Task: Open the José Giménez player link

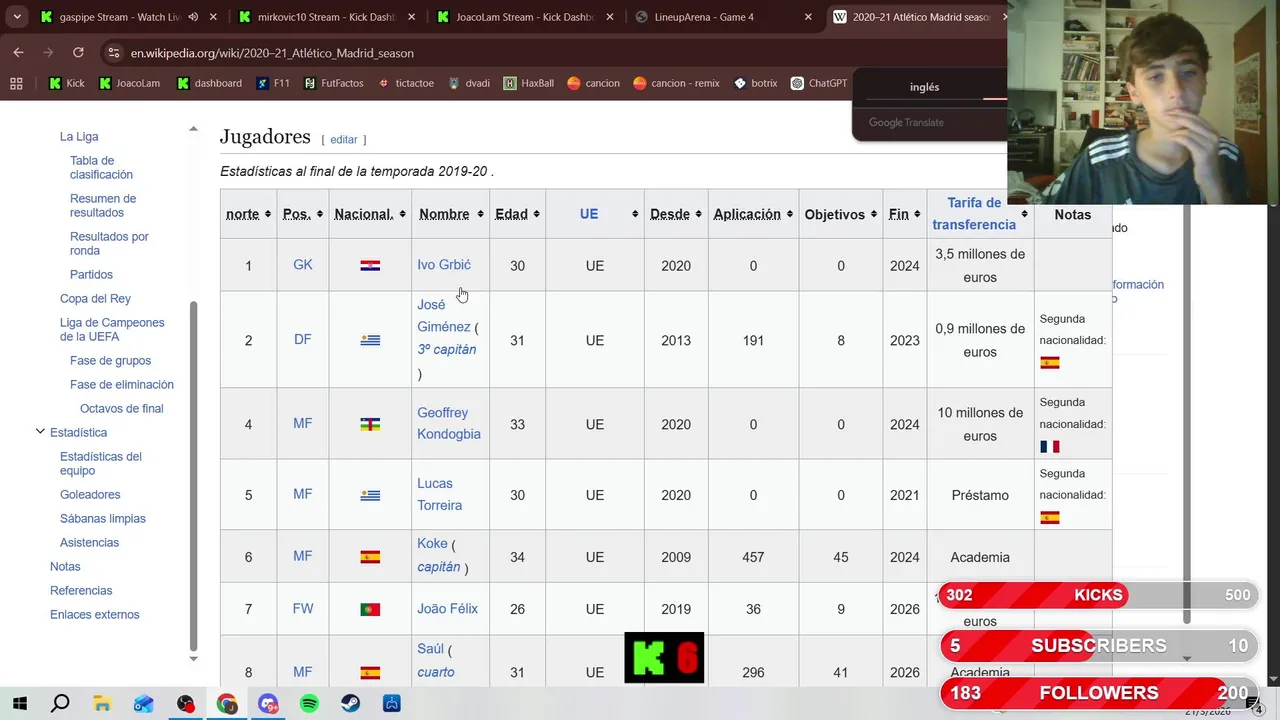Action: pyautogui.click(x=443, y=316)
